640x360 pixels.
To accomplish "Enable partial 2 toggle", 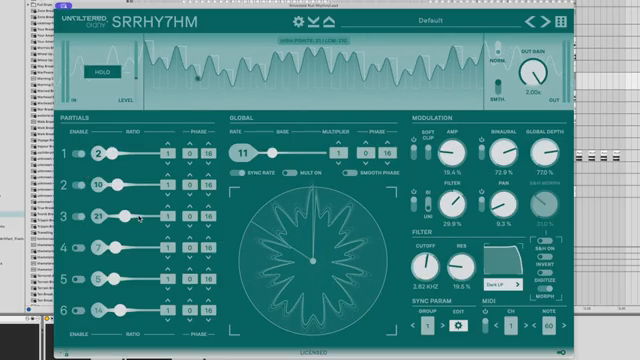I will click(78, 185).
